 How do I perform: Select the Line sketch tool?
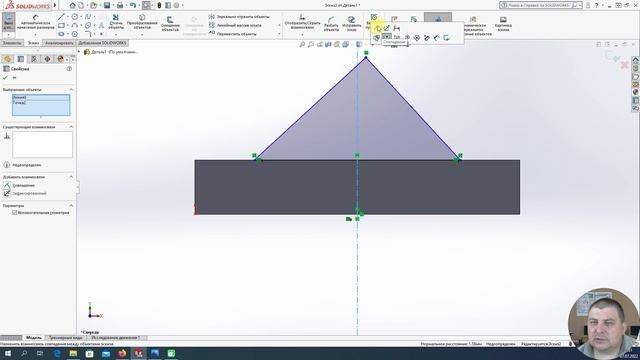(61, 17)
